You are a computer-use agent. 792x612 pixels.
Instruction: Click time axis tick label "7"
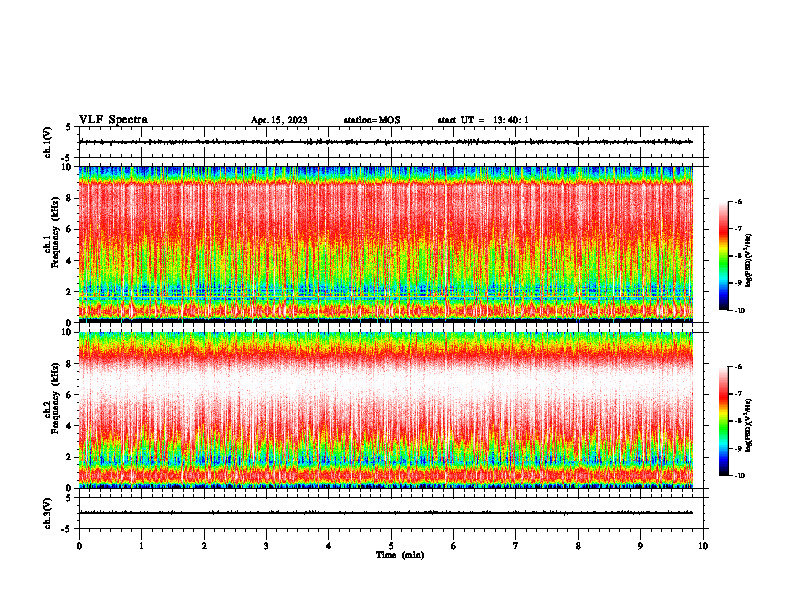point(516,546)
